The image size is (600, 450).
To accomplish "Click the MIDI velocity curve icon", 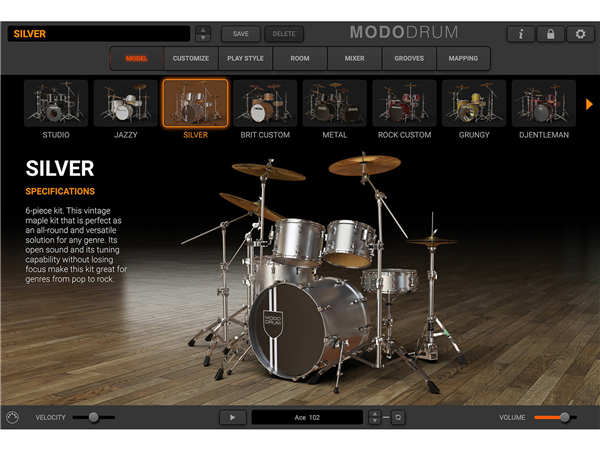I will point(13,417).
